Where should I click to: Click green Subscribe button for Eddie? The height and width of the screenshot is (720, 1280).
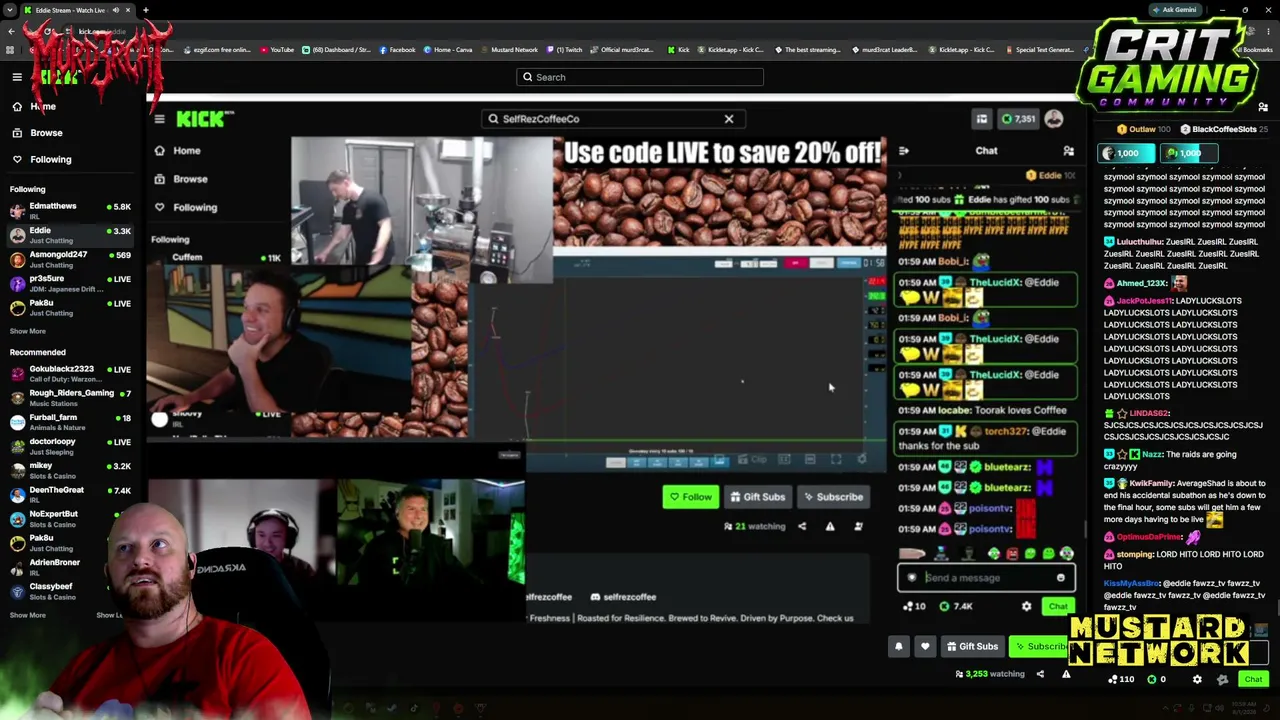click(1040, 647)
